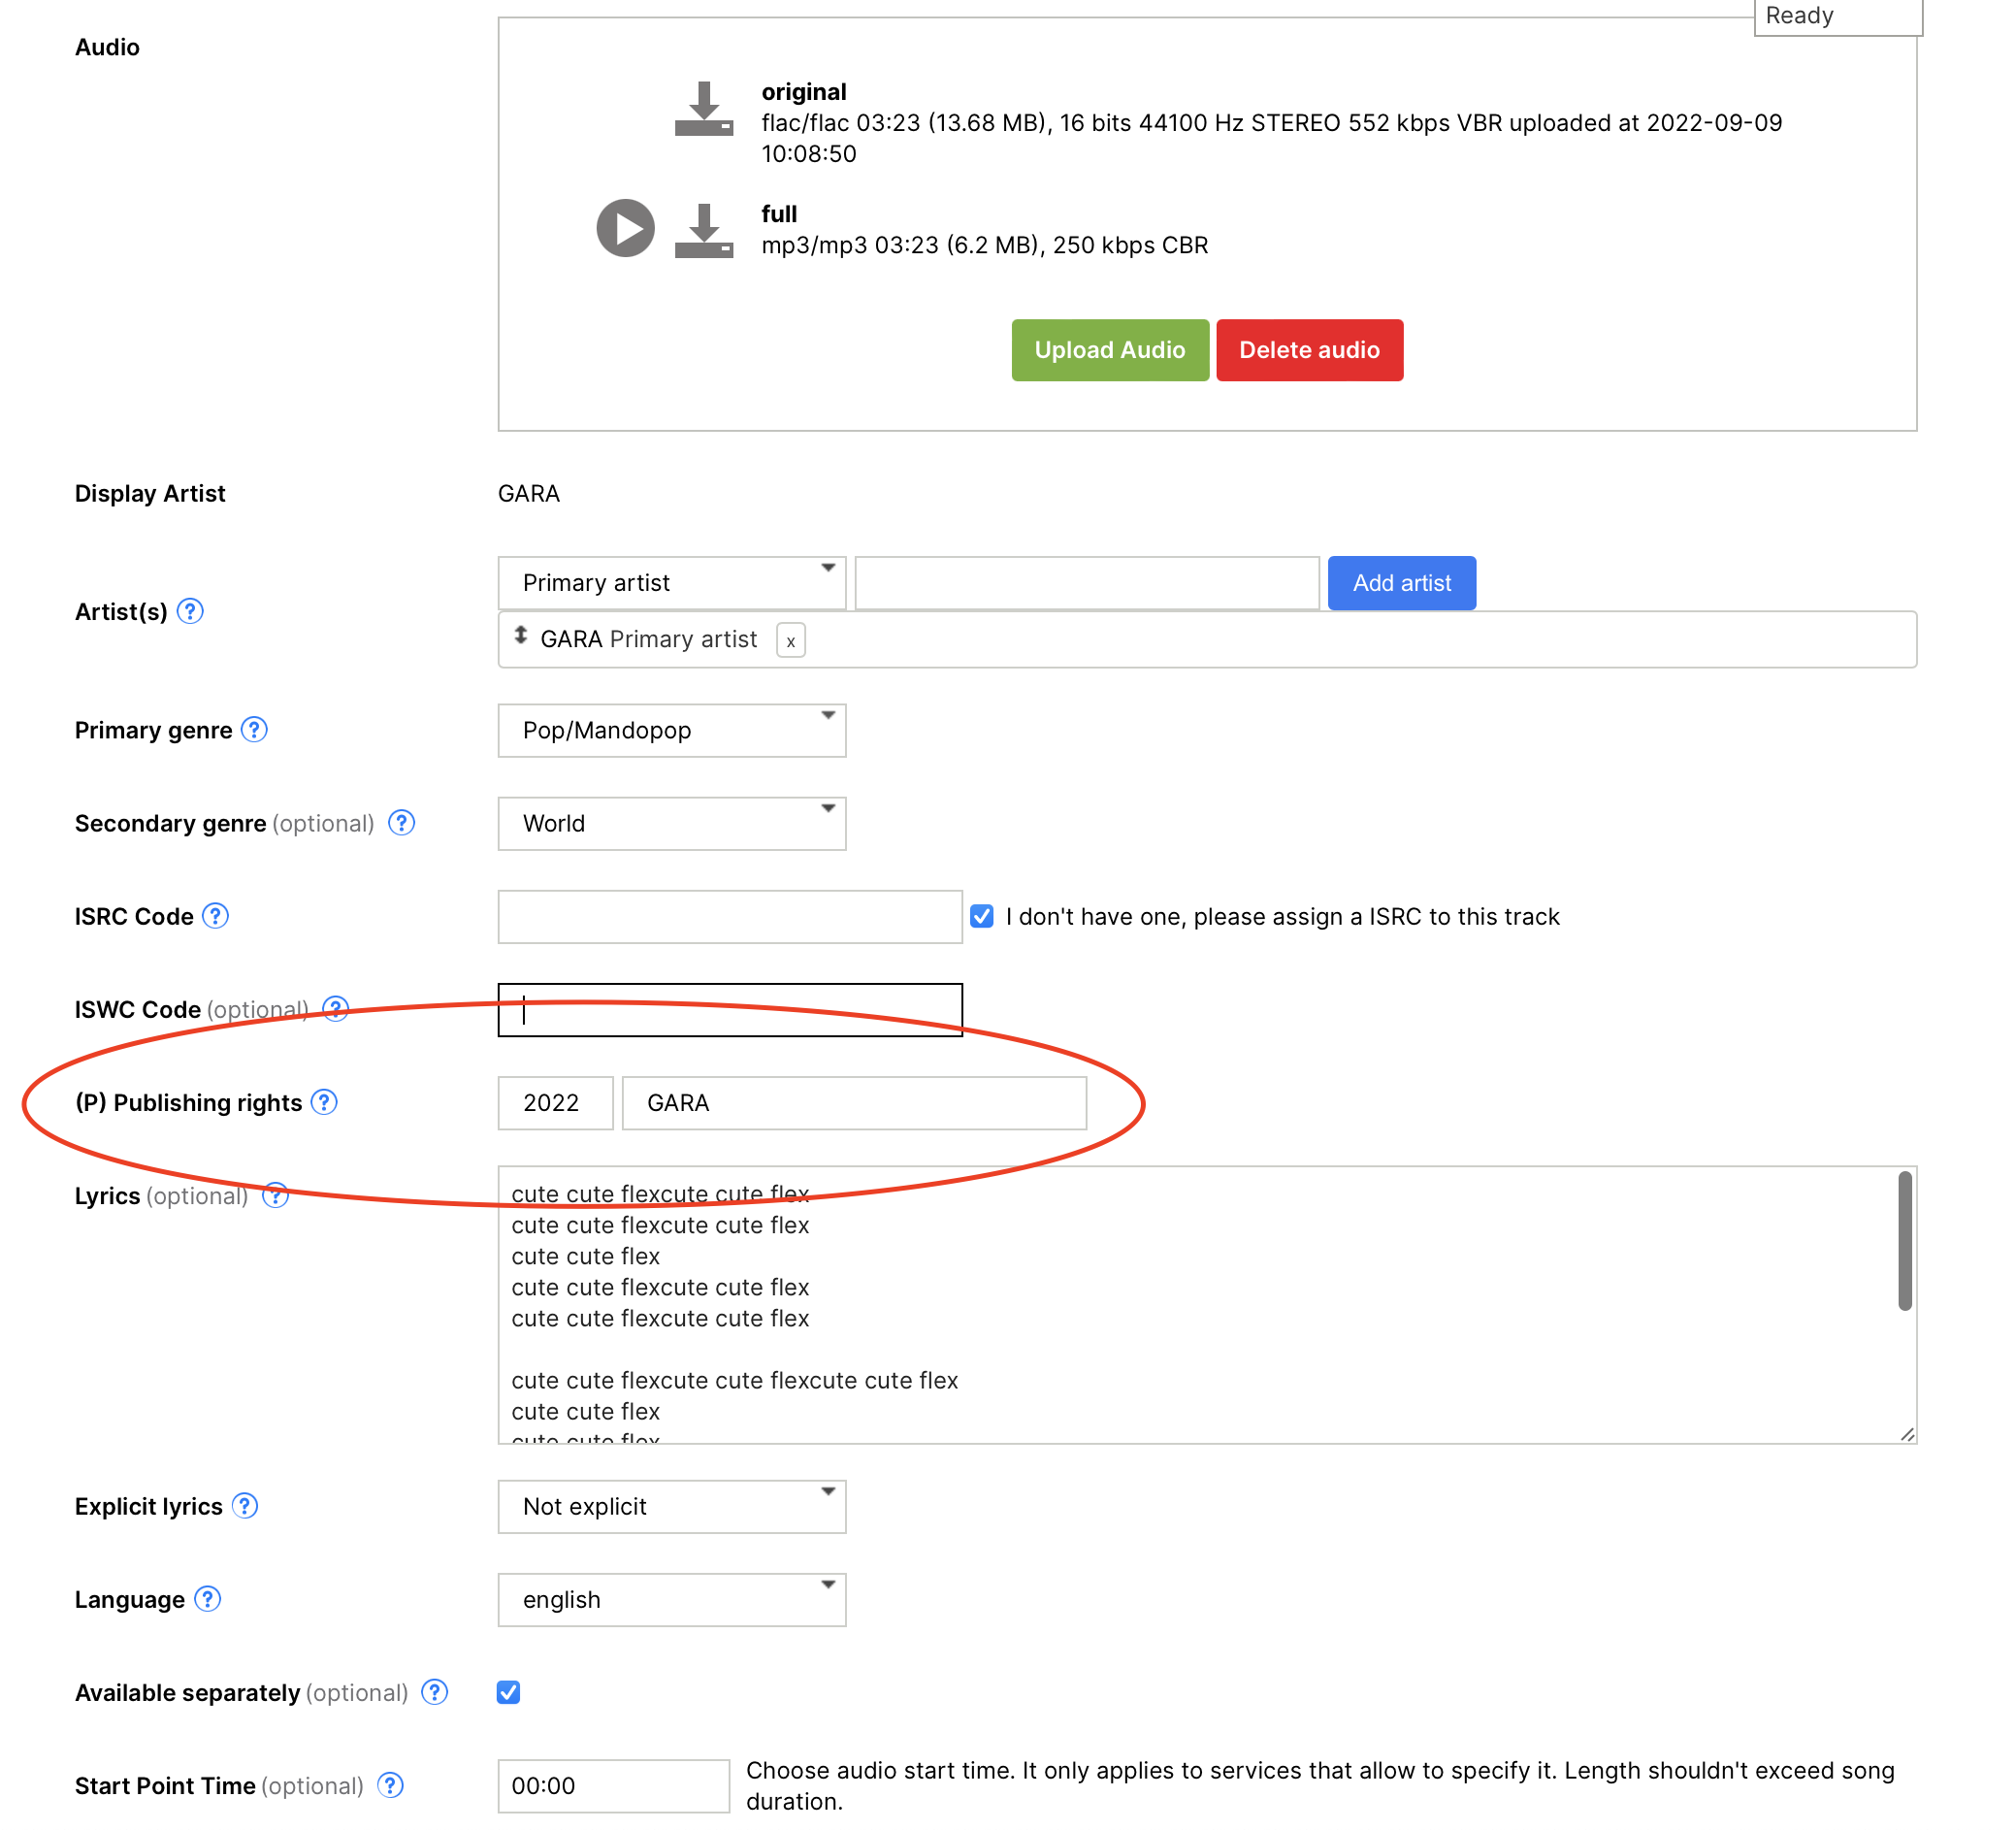Show help for ISRC Code
The image size is (2016, 1830).
(x=215, y=916)
